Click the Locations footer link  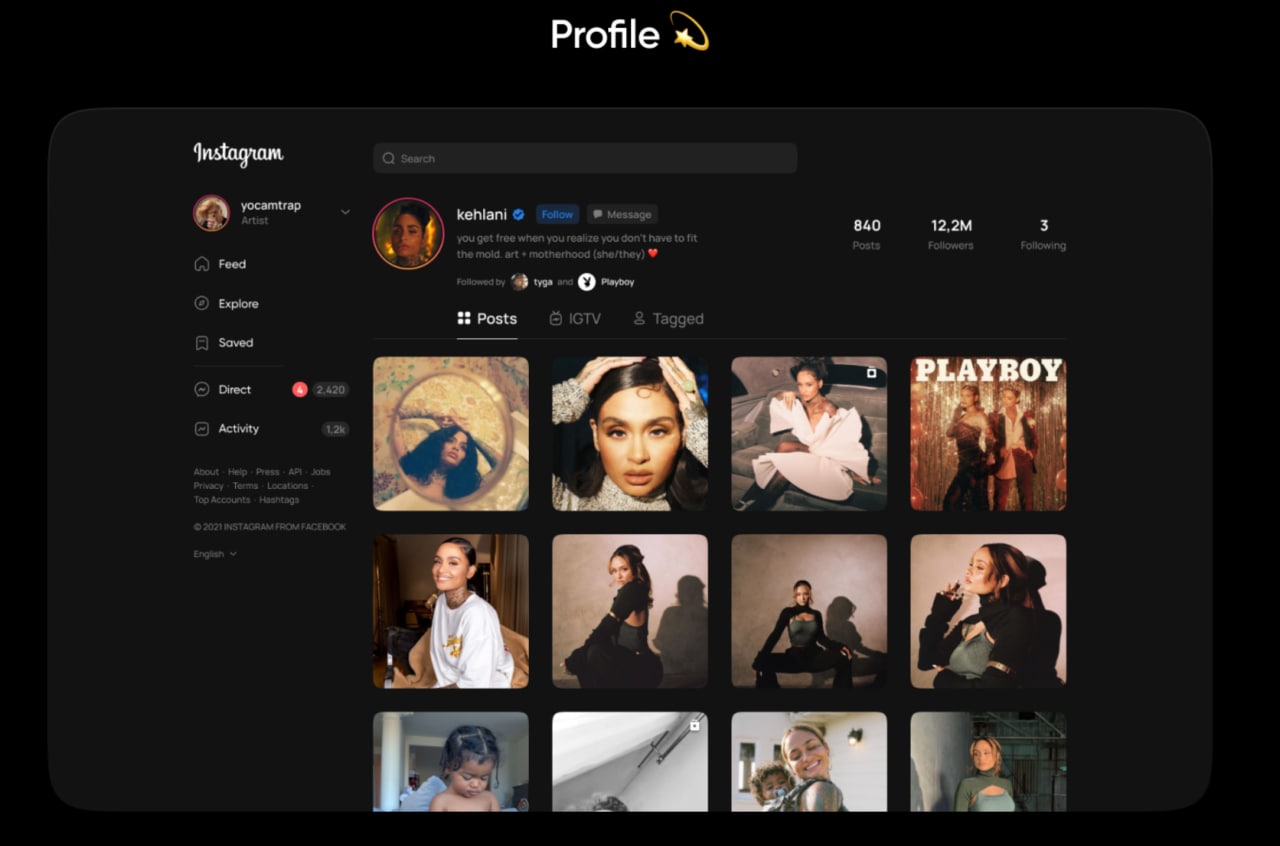coord(287,486)
